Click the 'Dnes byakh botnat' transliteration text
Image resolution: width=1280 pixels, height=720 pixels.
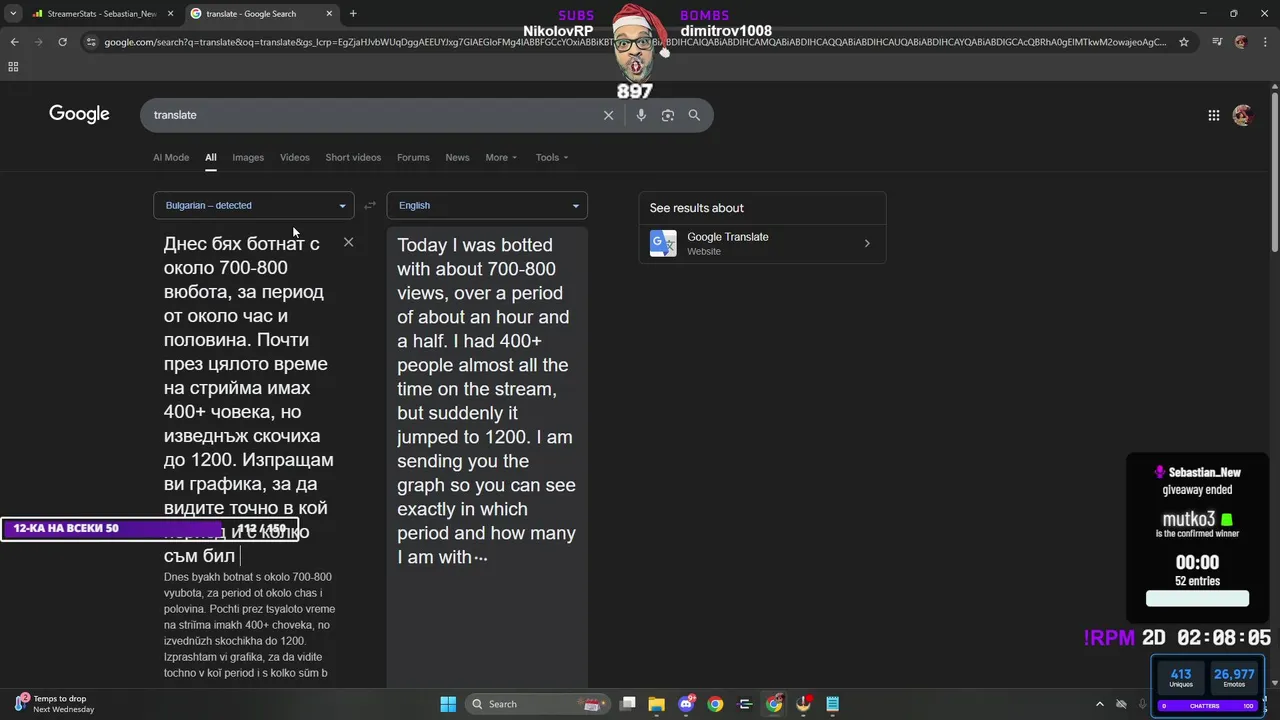click(x=250, y=625)
